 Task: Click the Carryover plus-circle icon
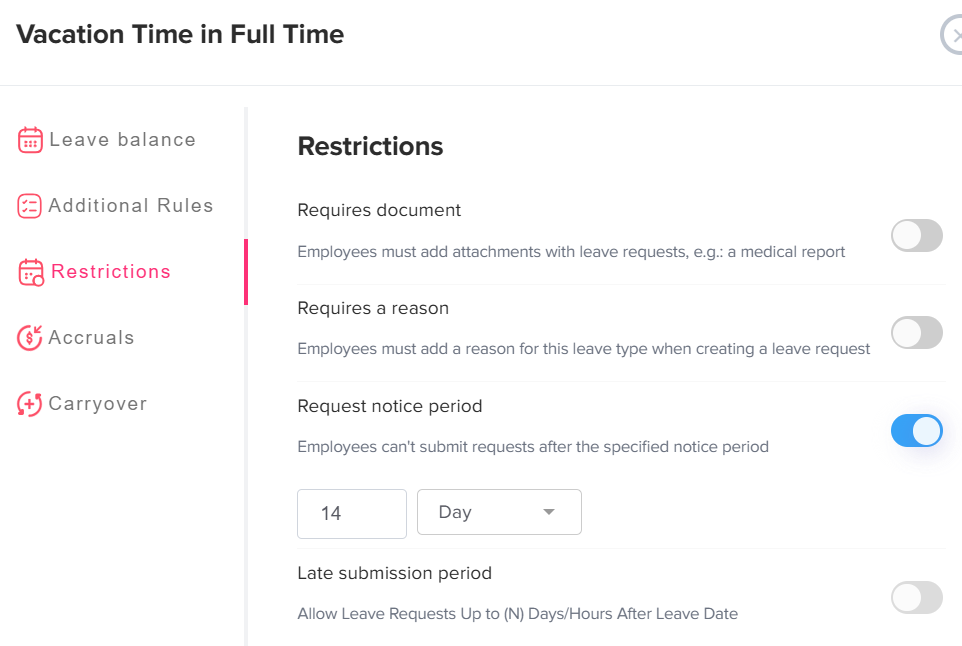[30, 404]
